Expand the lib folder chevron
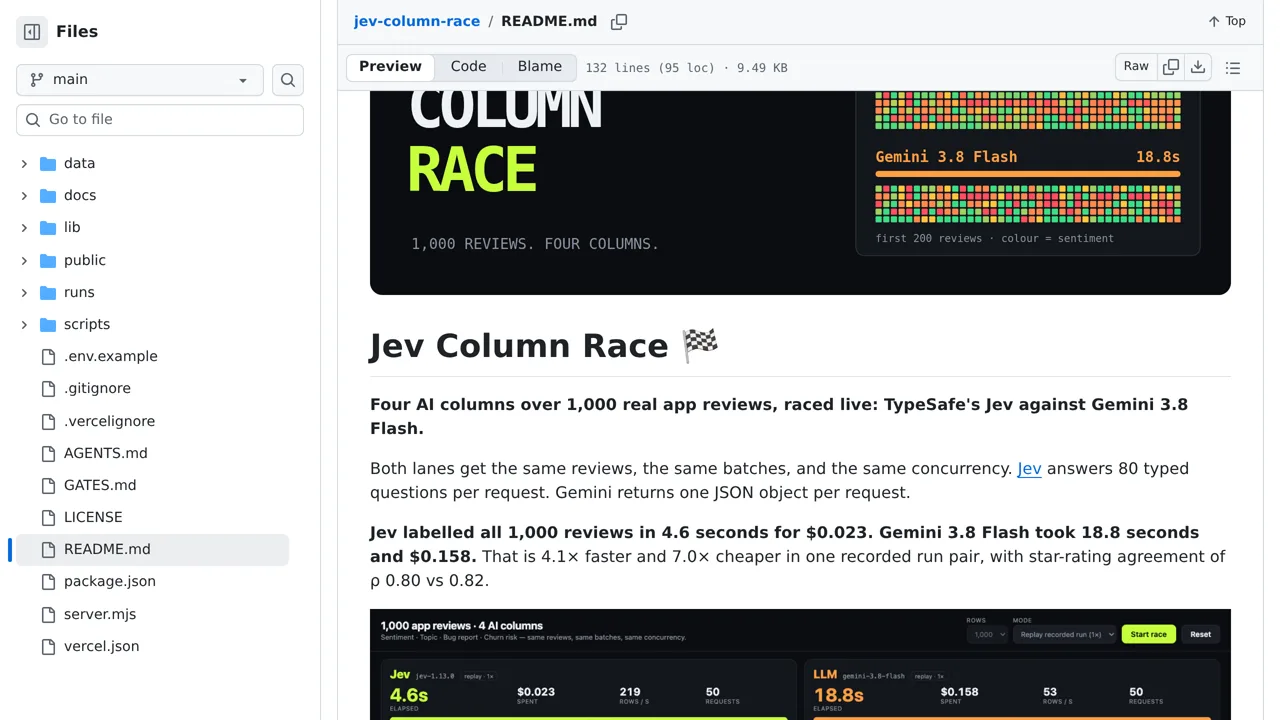The image size is (1280, 720). tap(24, 227)
